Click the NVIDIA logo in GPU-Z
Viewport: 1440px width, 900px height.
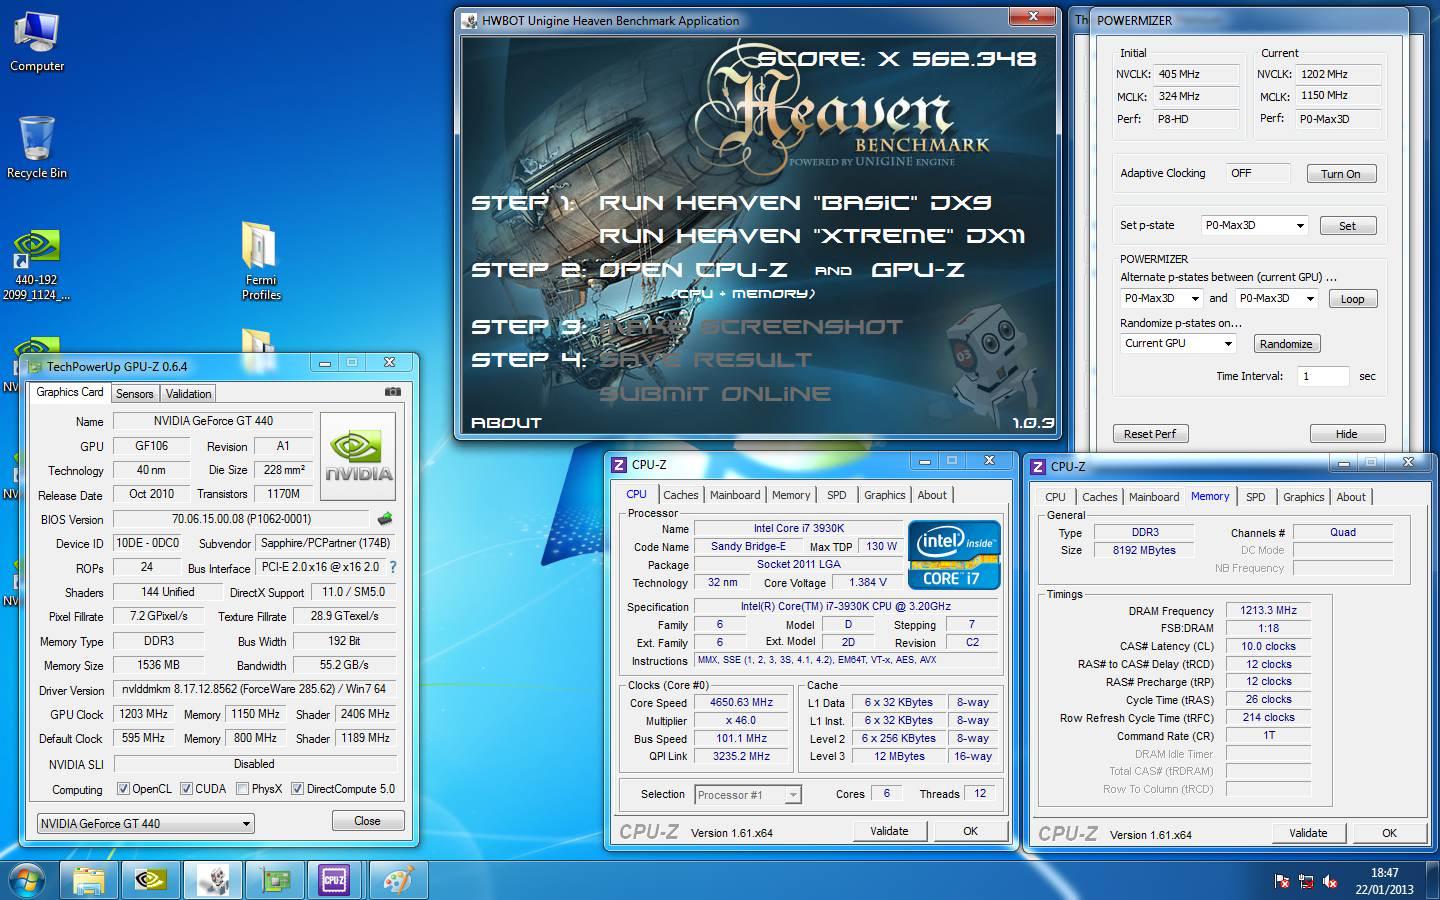point(358,456)
